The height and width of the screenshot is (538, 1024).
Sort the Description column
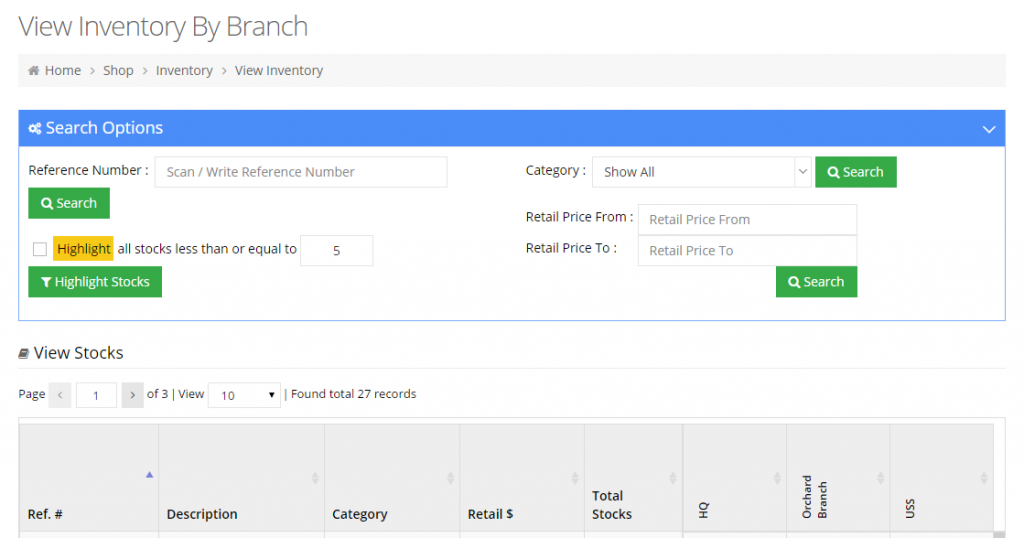tap(315, 478)
